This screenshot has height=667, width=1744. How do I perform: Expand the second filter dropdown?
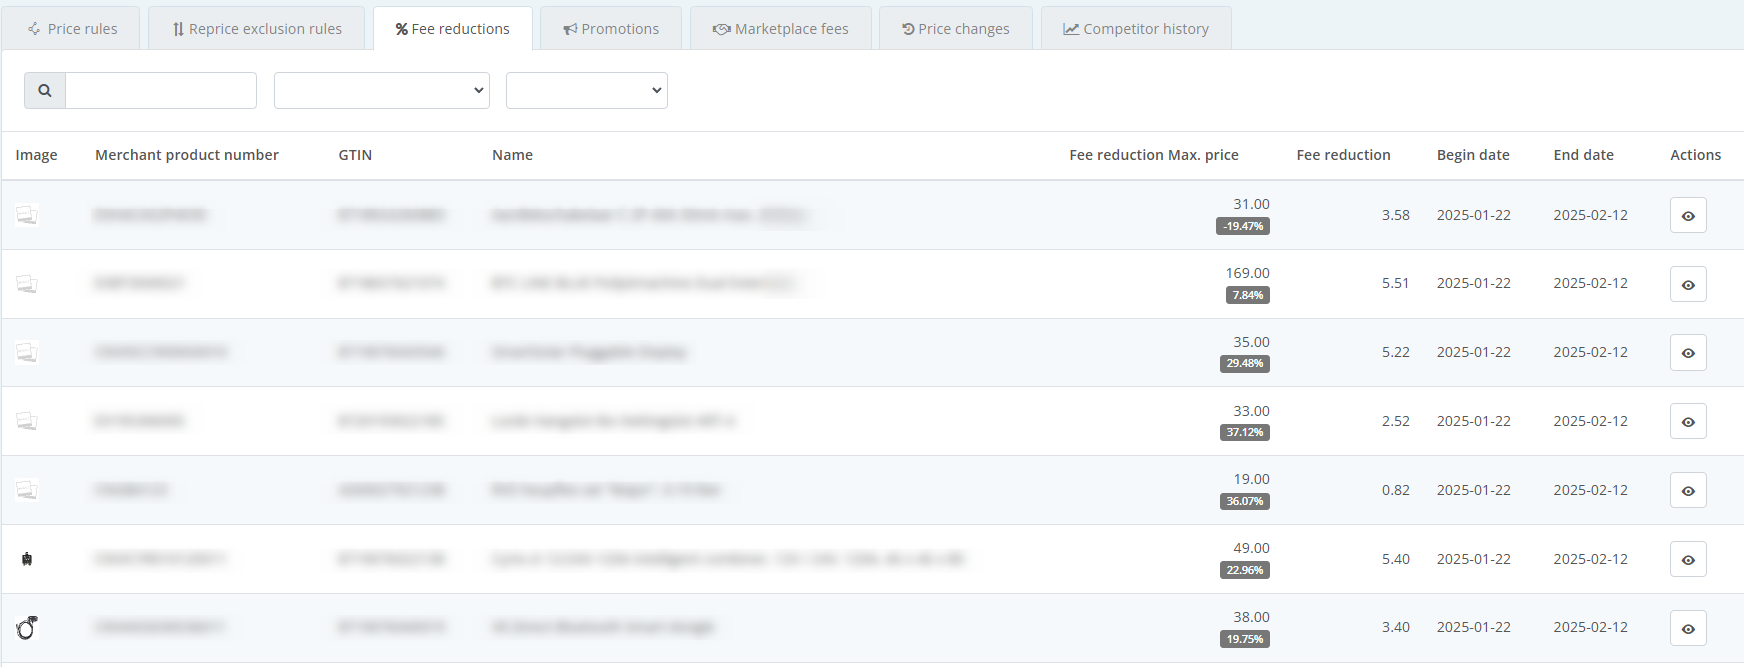(586, 90)
